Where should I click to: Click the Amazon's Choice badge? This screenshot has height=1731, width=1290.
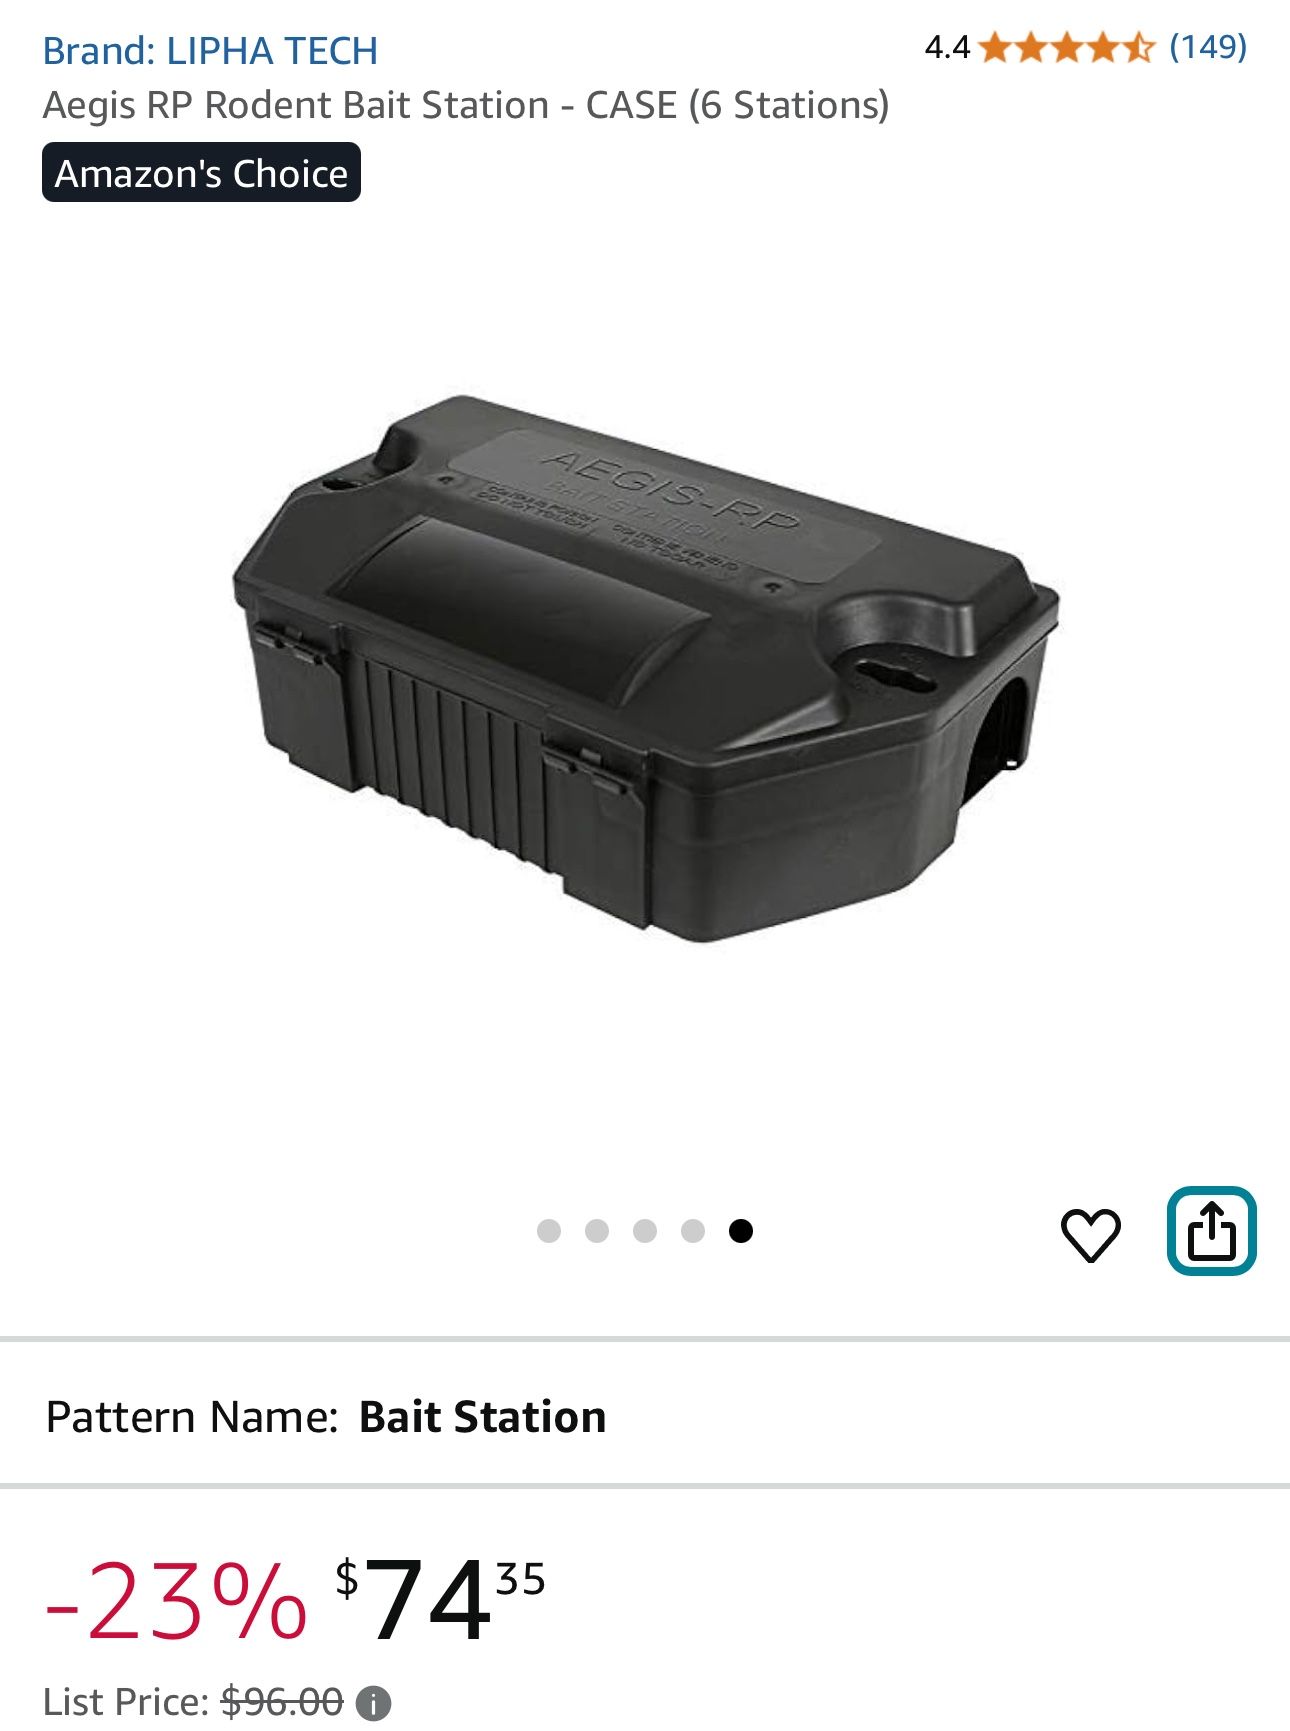click(201, 173)
